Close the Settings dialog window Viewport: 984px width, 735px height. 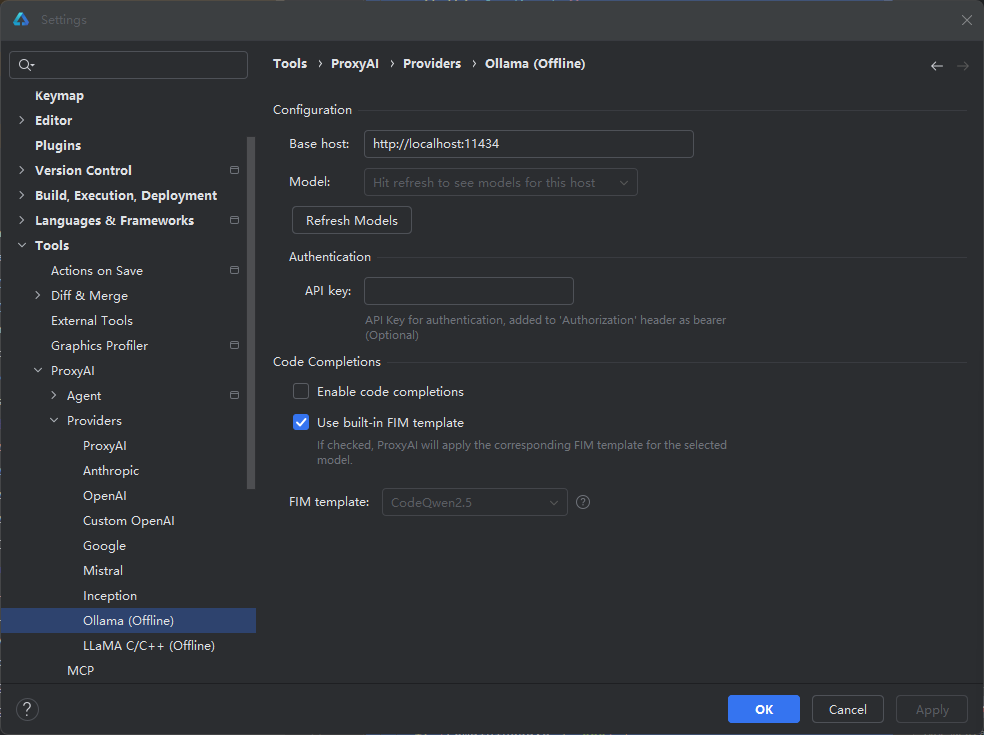(x=966, y=20)
